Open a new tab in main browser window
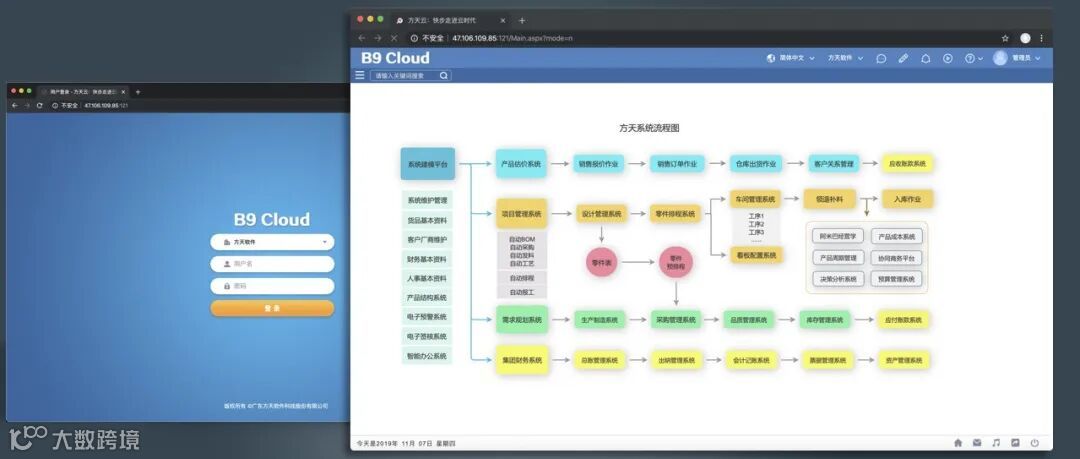 [x=521, y=21]
